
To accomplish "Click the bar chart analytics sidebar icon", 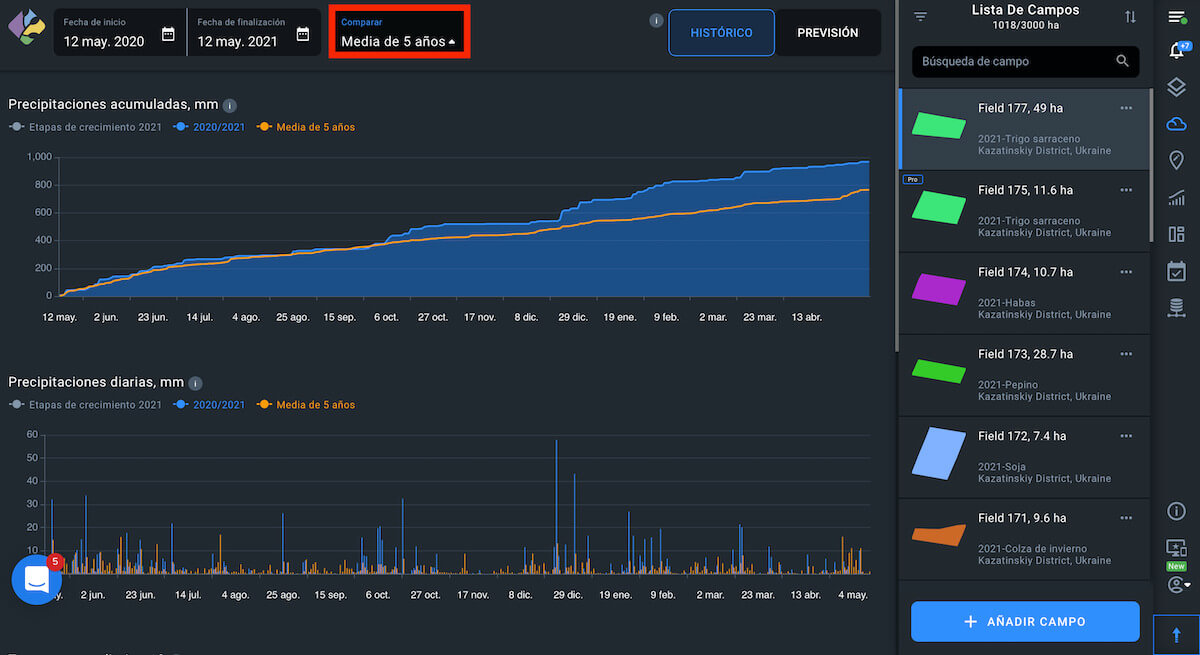I will tap(1176, 198).
